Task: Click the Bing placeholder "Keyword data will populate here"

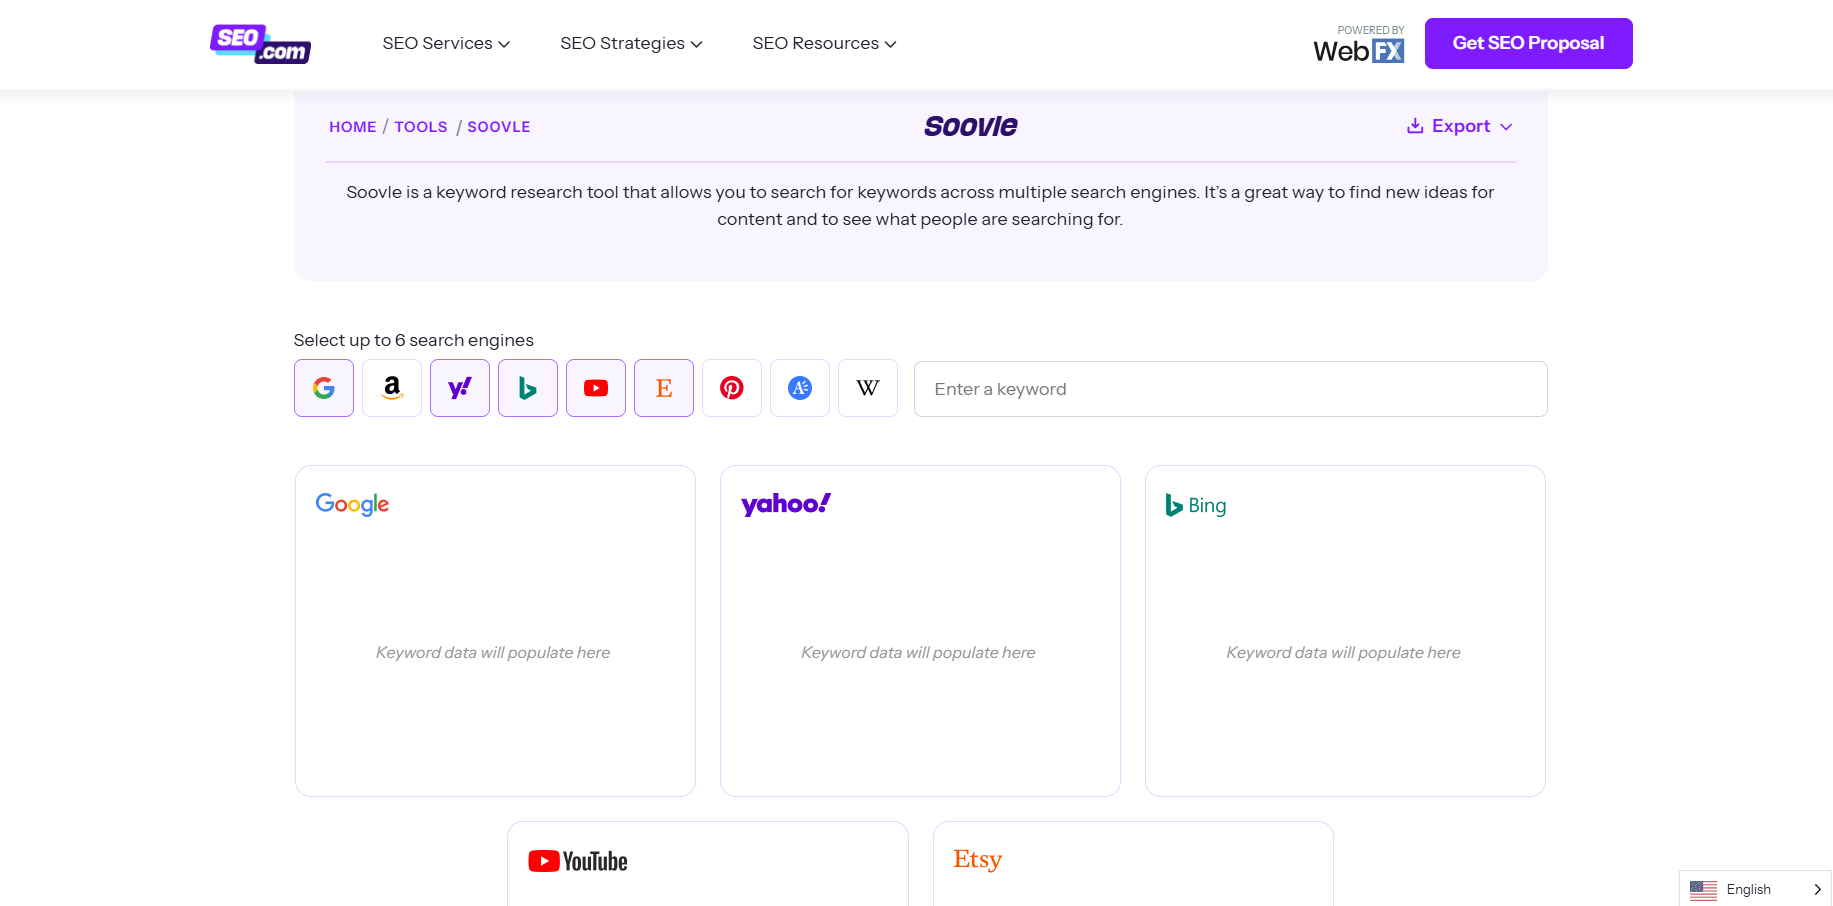Action: coord(1343,652)
